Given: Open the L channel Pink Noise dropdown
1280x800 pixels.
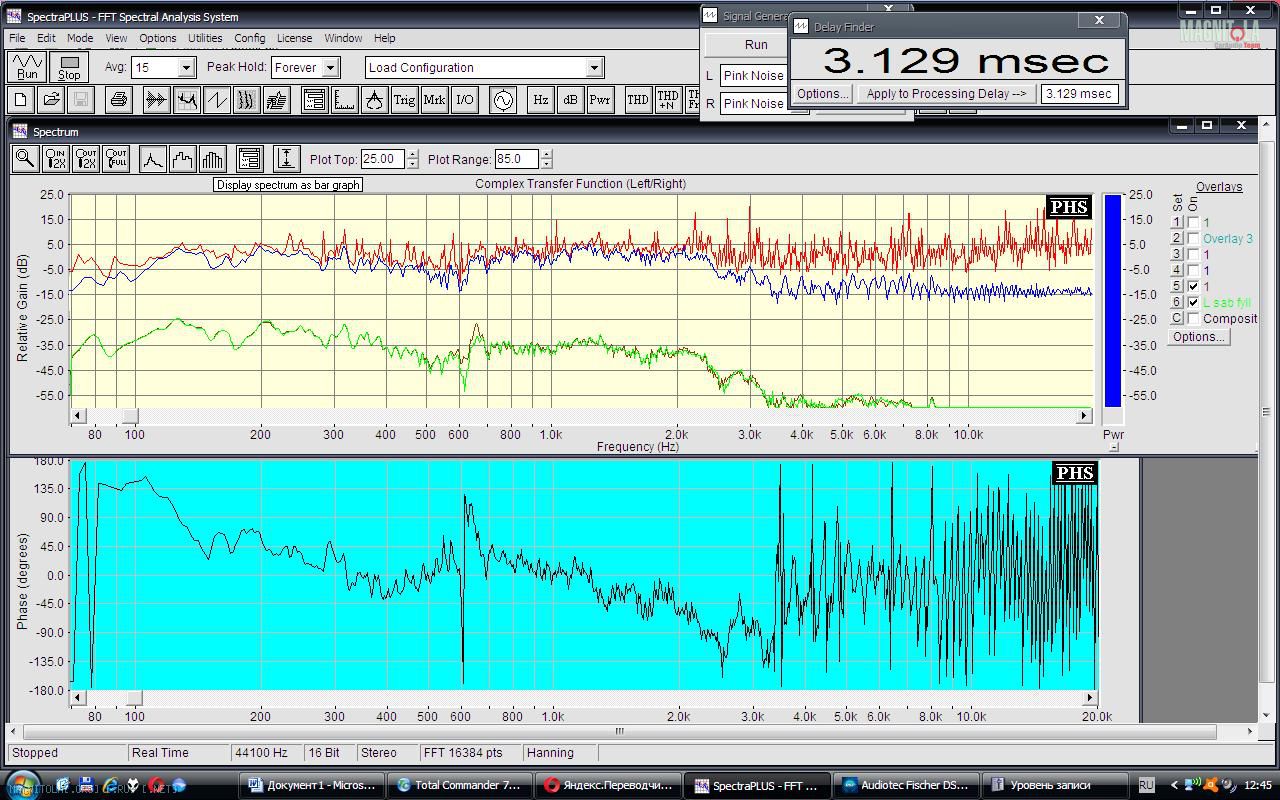Looking at the screenshot, I should [x=754, y=76].
